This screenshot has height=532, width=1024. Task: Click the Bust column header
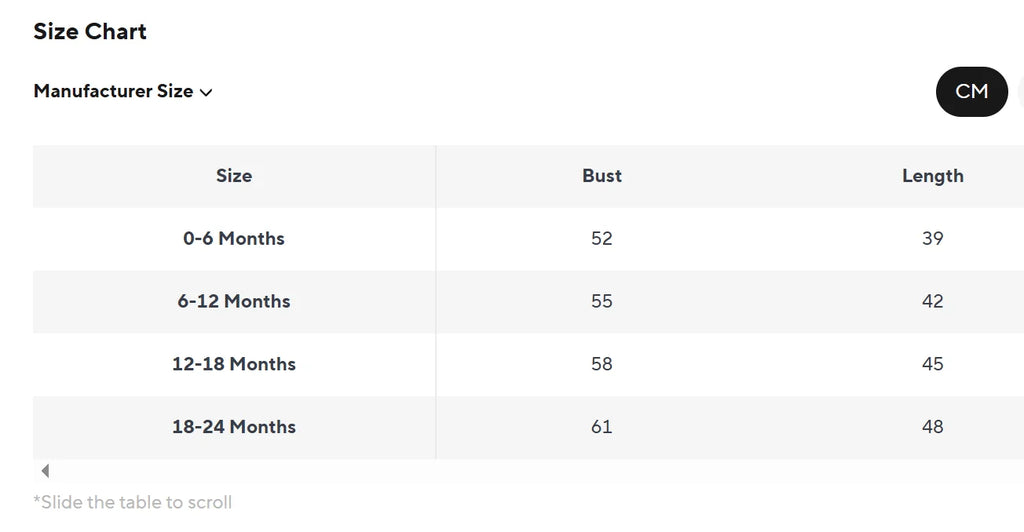(x=601, y=176)
